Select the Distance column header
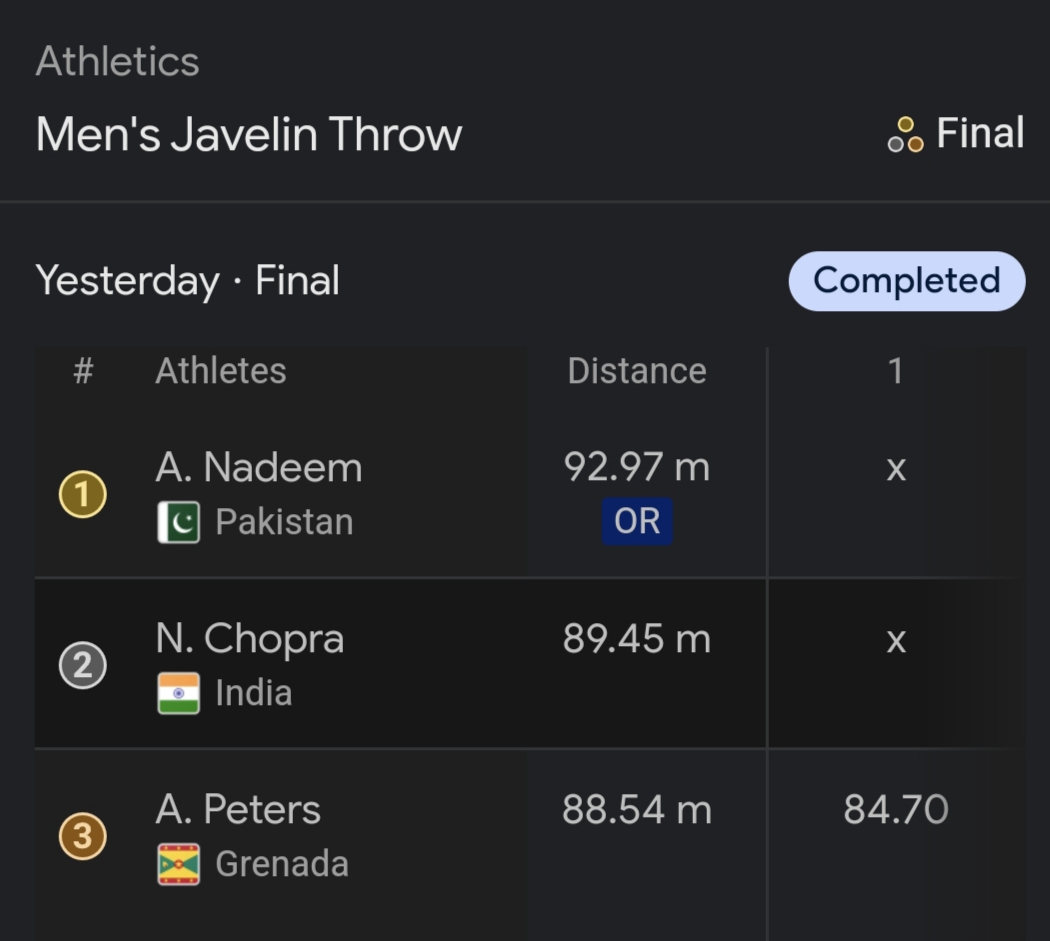The image size is (1050, 941). point(637,371)
